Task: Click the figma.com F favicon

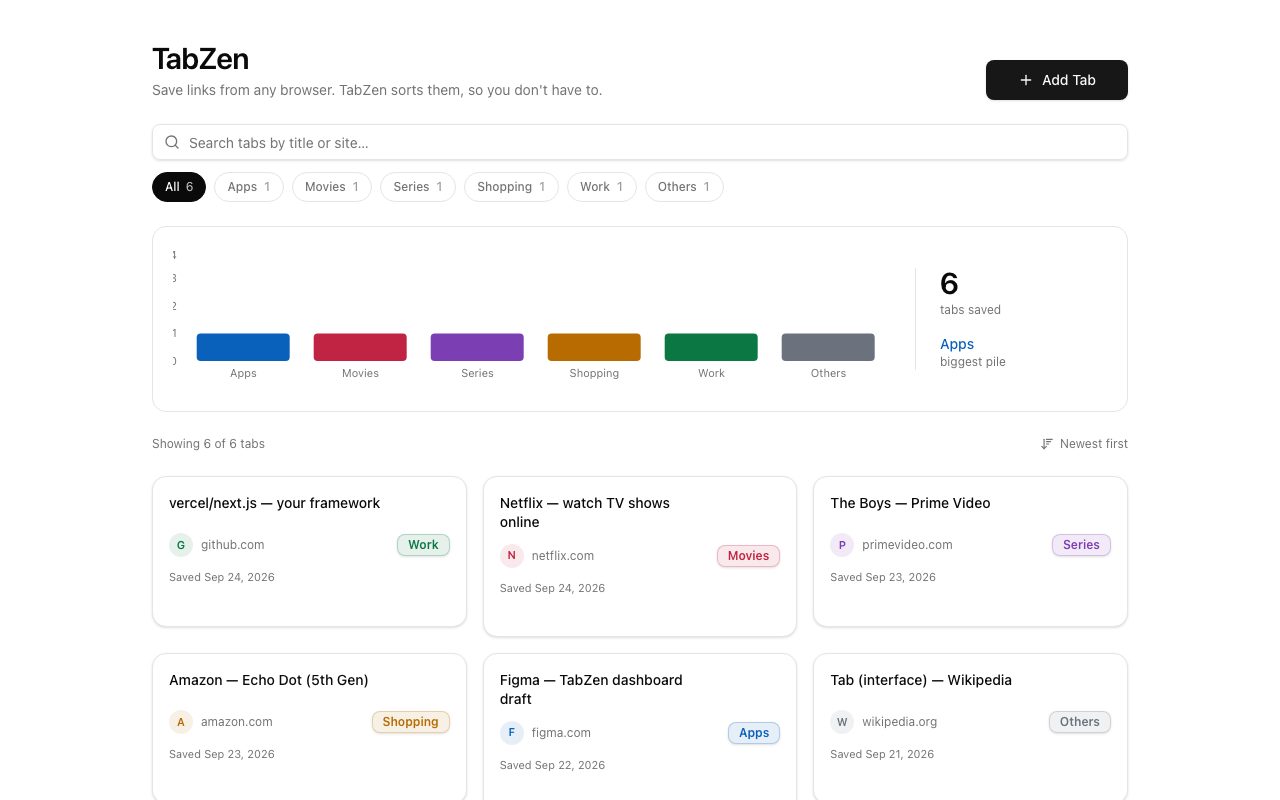Action: [511, 733]
